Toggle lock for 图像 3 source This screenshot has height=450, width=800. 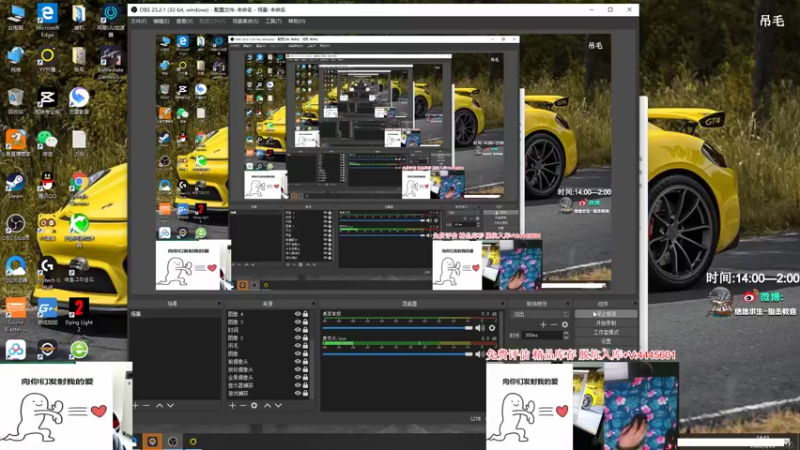pyautogui.click(x=305, y=322)
